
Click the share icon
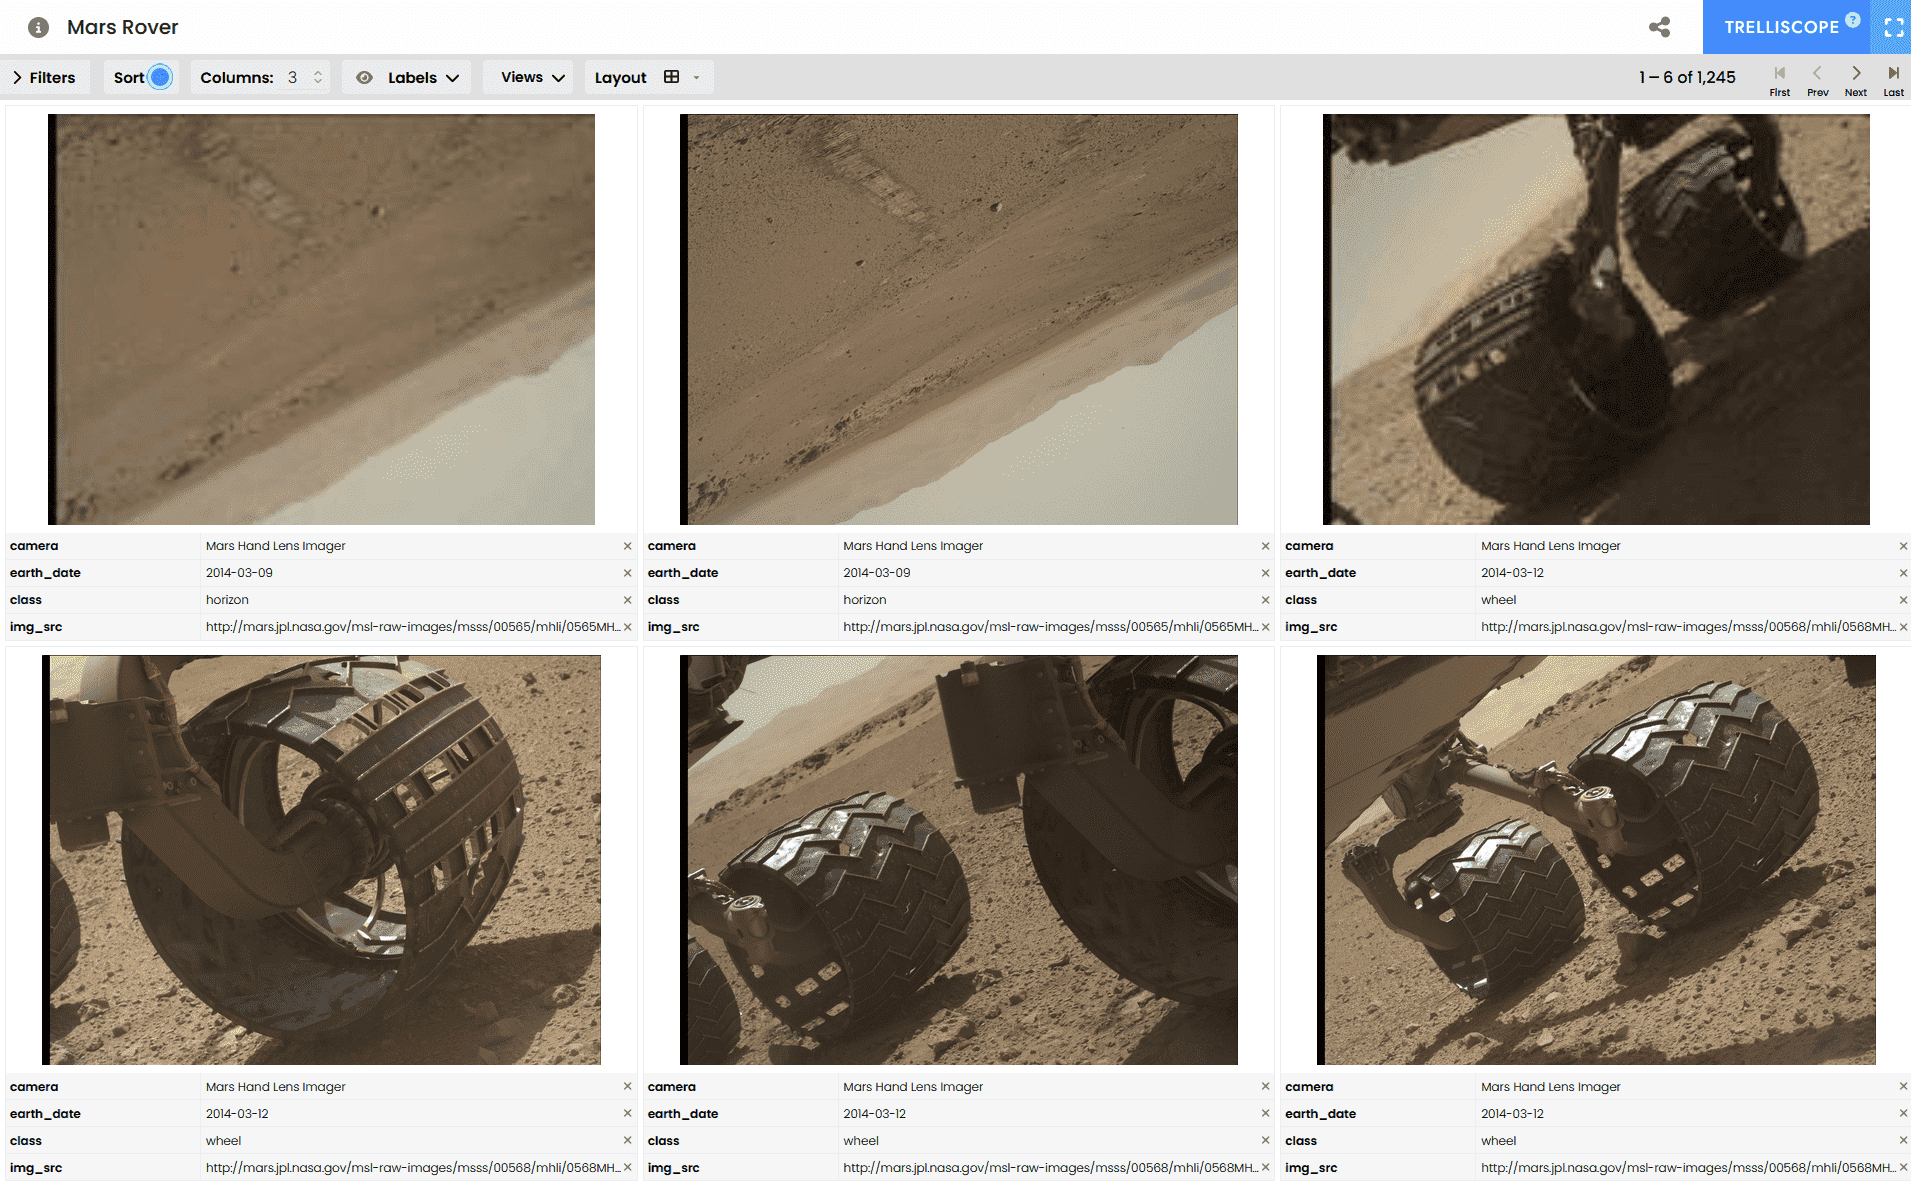click(x=1659, y=27)
